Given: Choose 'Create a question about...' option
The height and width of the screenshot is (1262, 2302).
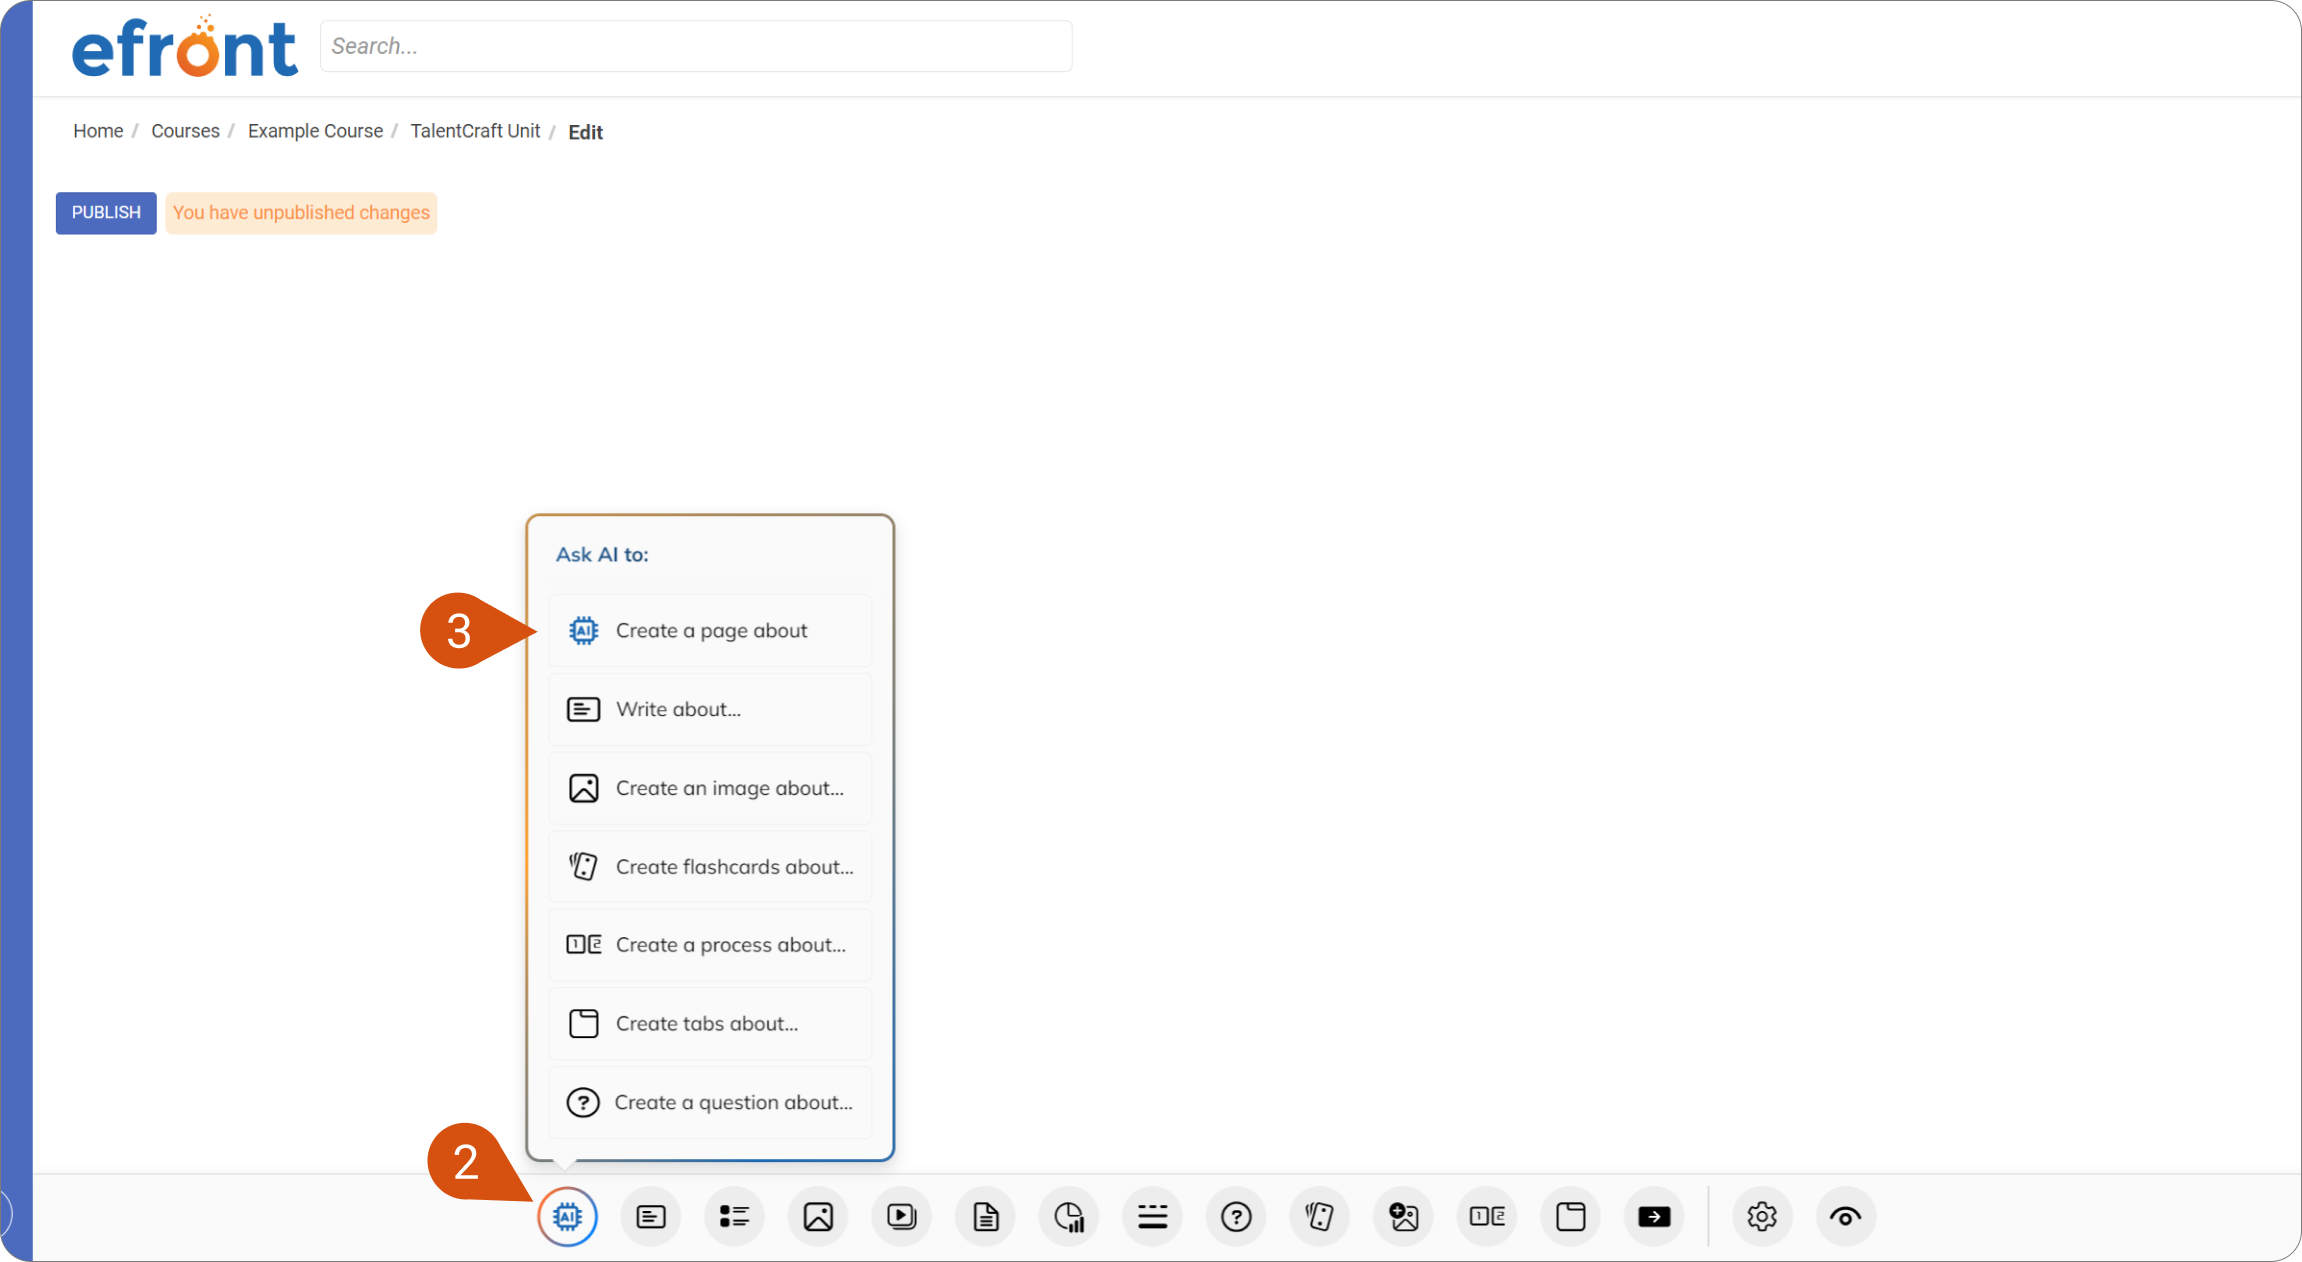Looking at the screenshot, I should coord(710,1103).
